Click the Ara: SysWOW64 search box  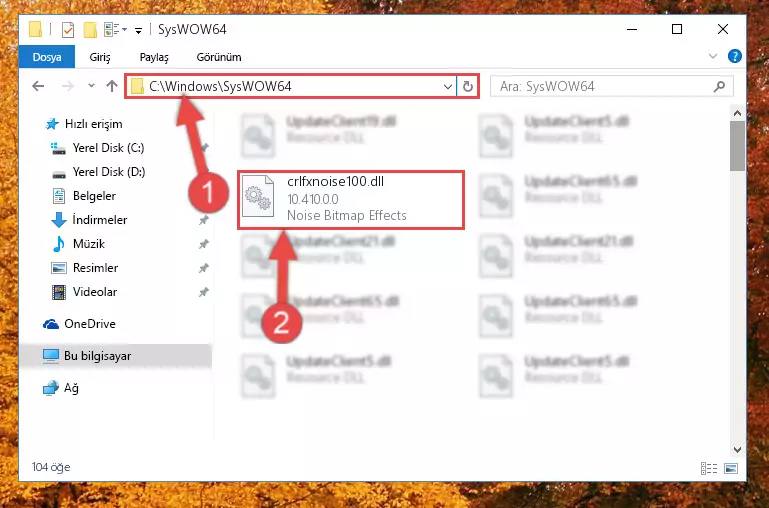[x=612, y=87]
